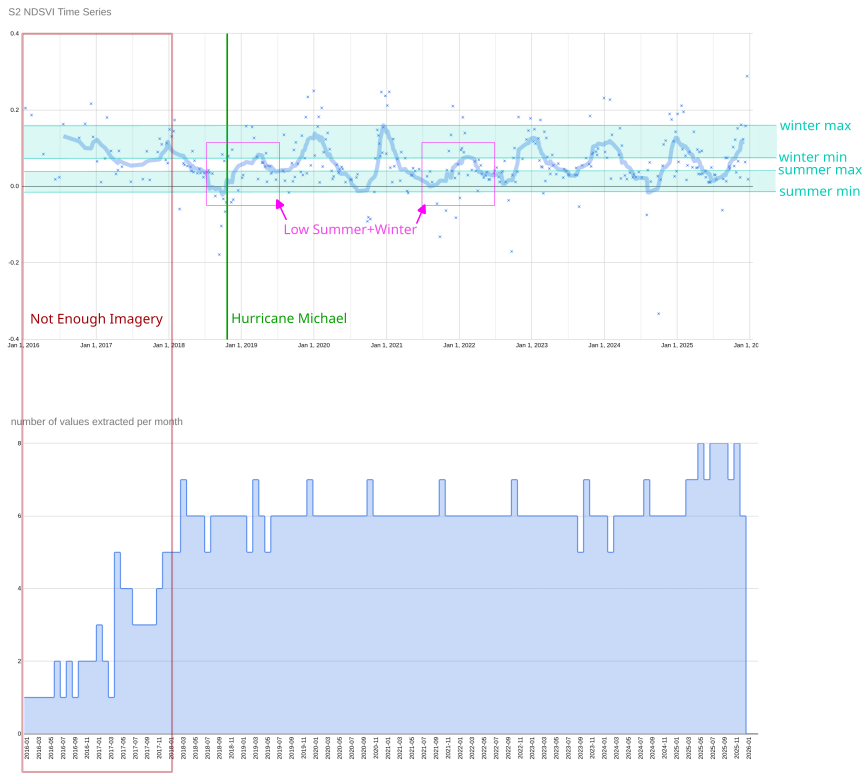Click the 'Hurricane Michael' annotation label
The height and width of the screenshot is (773, 862).
pos(289,318)
